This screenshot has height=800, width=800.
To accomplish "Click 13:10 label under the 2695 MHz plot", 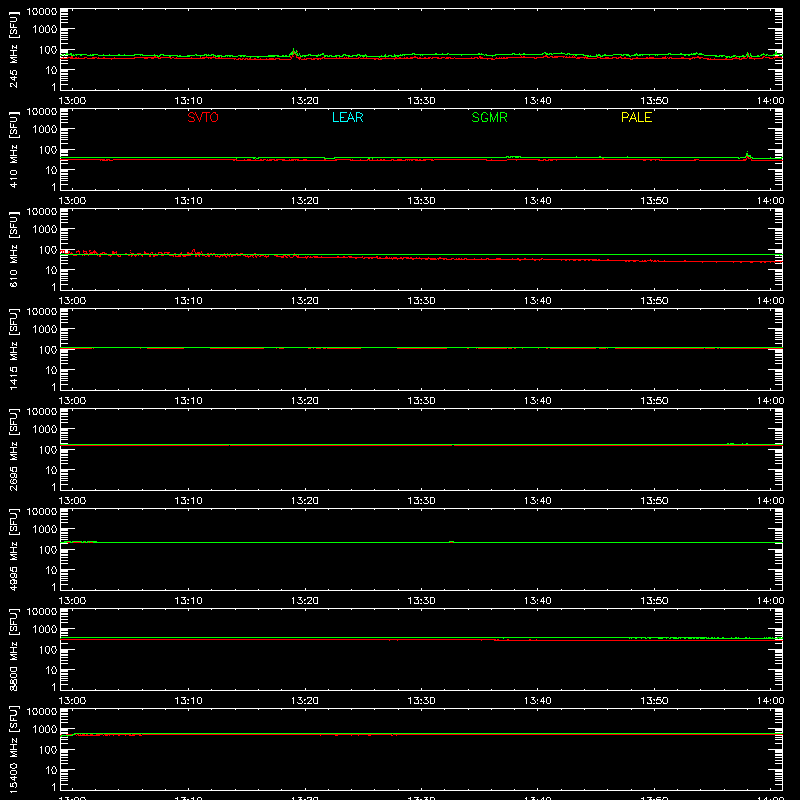I will (188, 501).
